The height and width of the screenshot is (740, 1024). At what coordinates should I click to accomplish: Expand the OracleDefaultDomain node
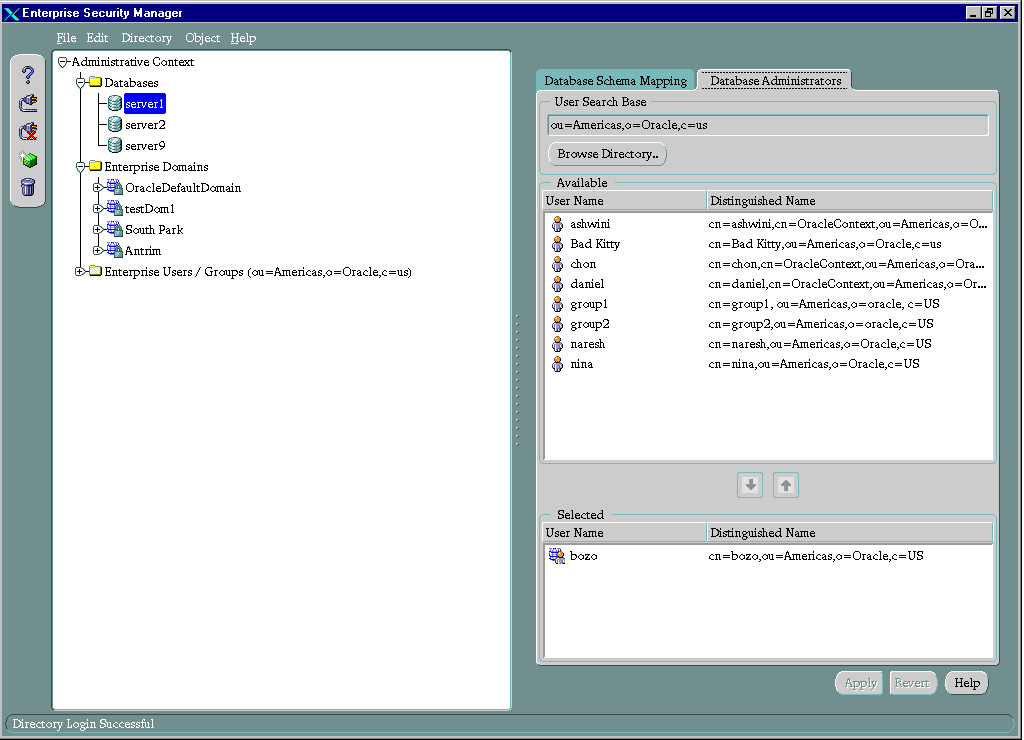[x=98, y=187]
